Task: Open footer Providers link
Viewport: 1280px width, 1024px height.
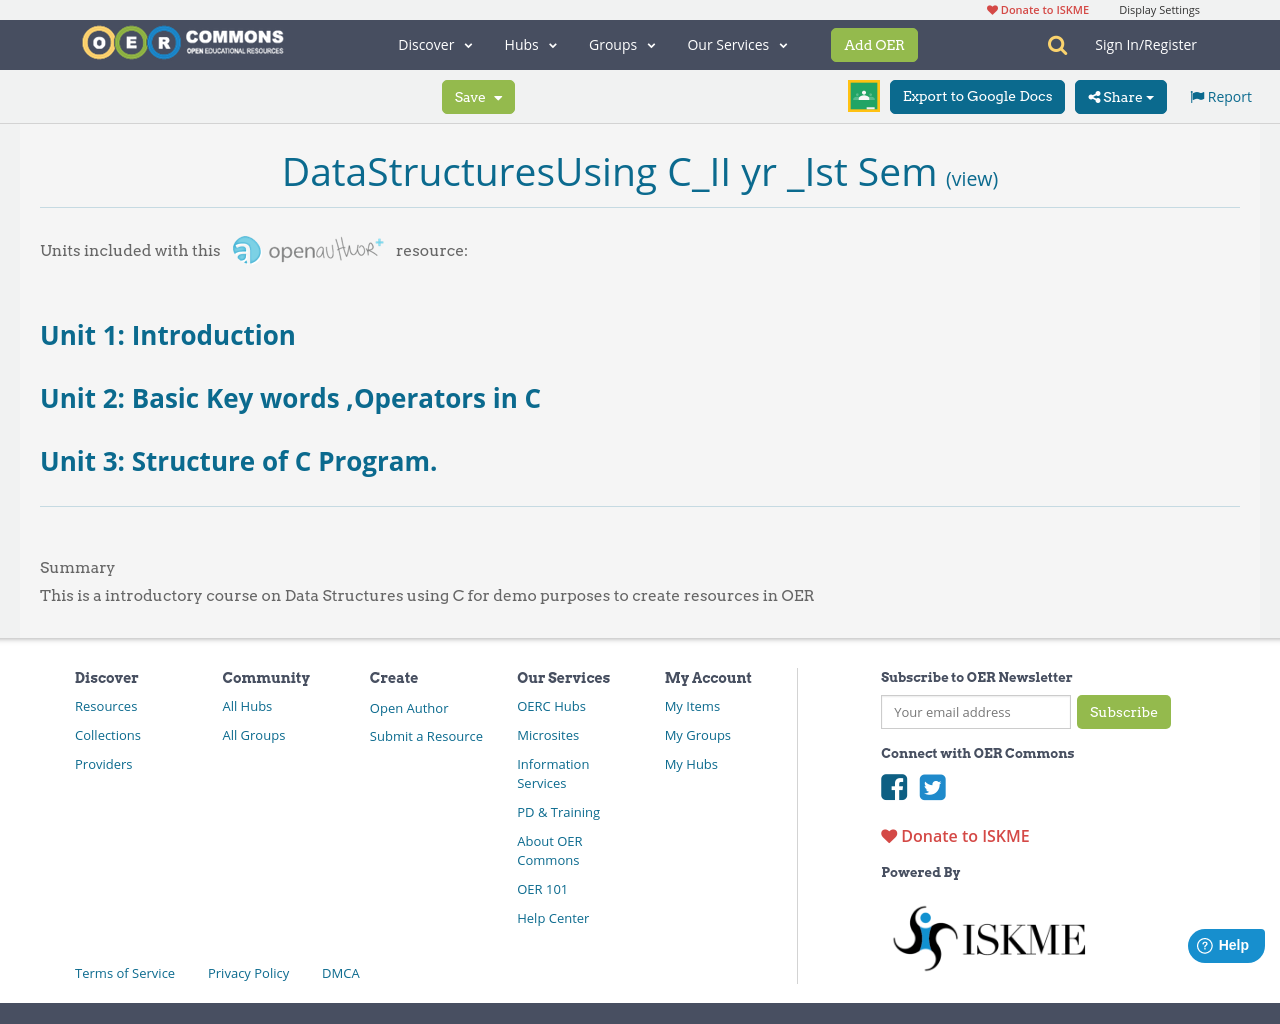Action: click(x=104, y=764)
